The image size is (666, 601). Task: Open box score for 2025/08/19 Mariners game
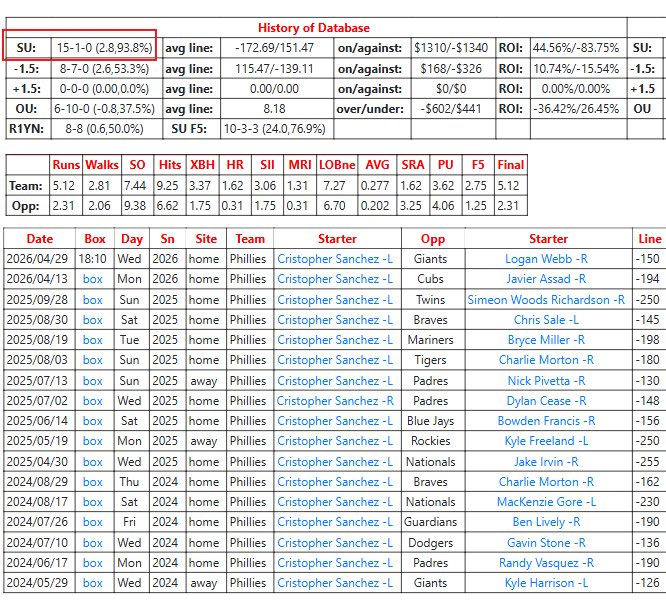pos(93,340)
